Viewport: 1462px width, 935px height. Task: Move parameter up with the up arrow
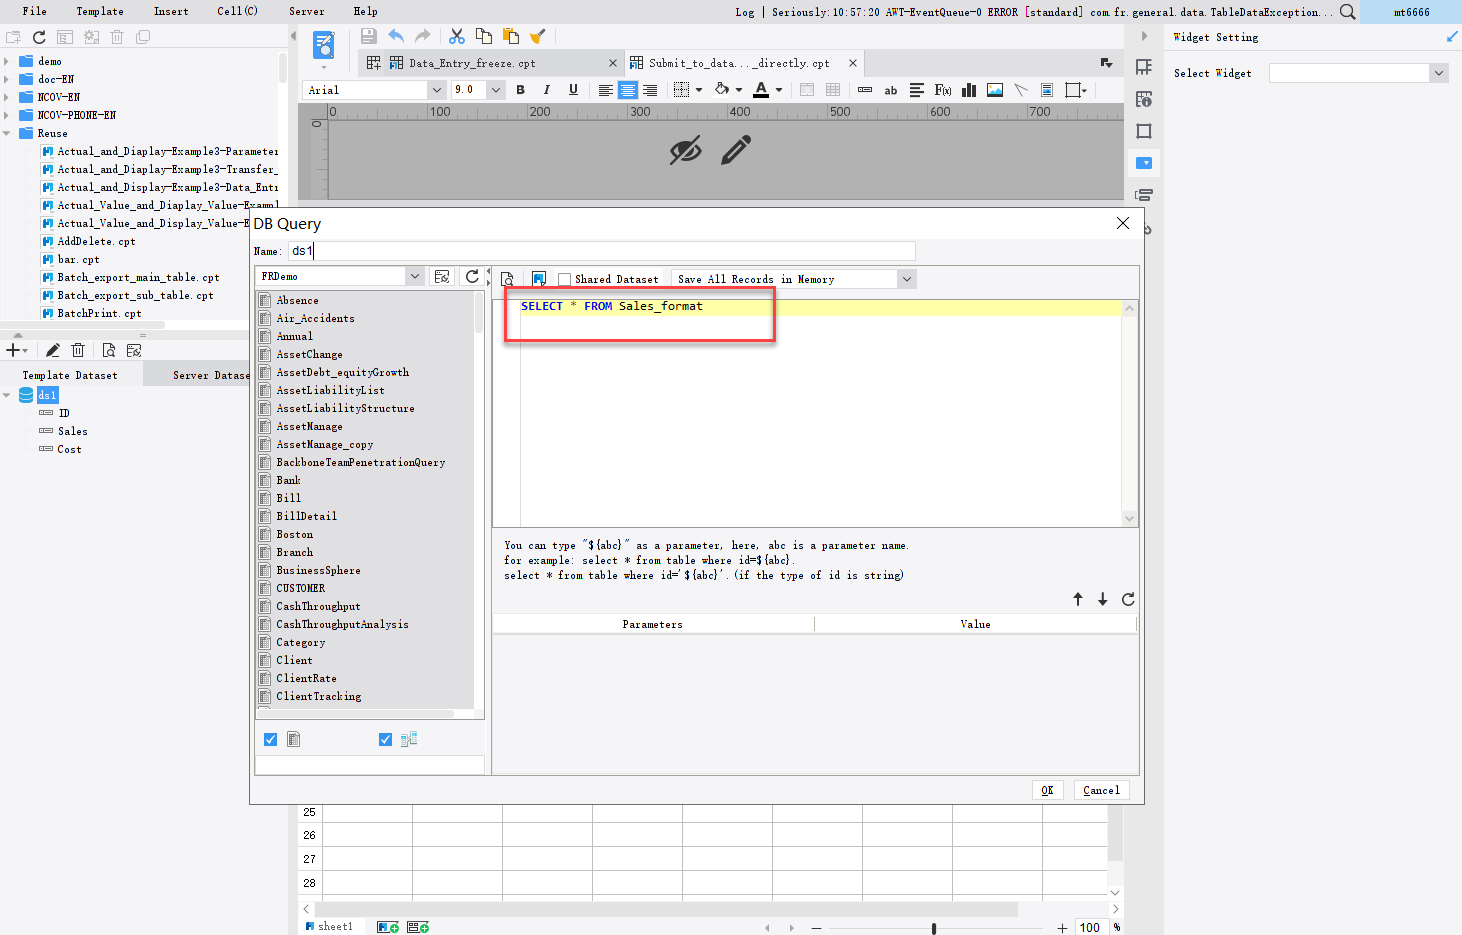click(1078, 599)
